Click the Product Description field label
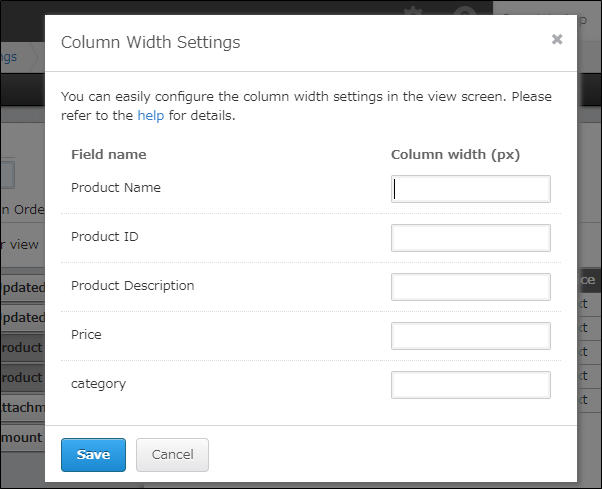602x489 pixels. pyautogui.click(x=132, y=286)
